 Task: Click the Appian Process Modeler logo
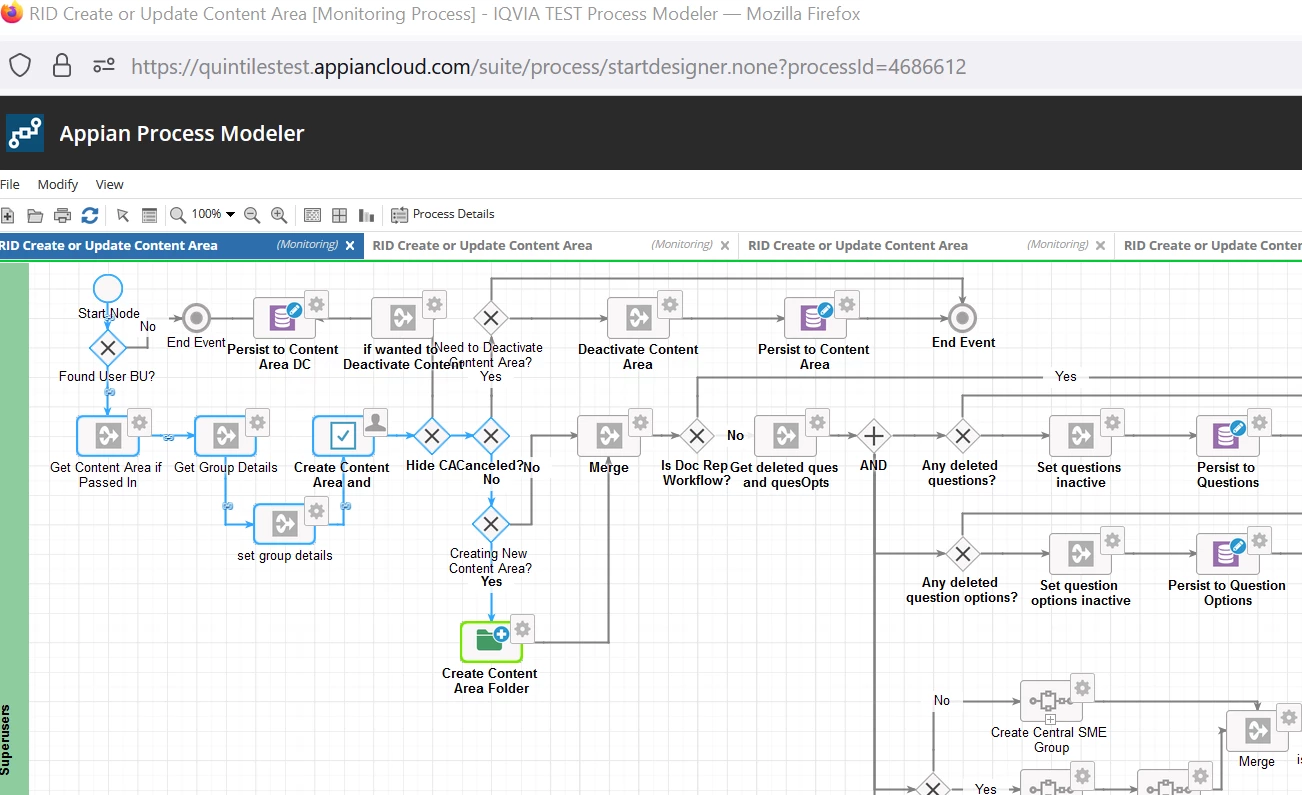coord(25,133)
